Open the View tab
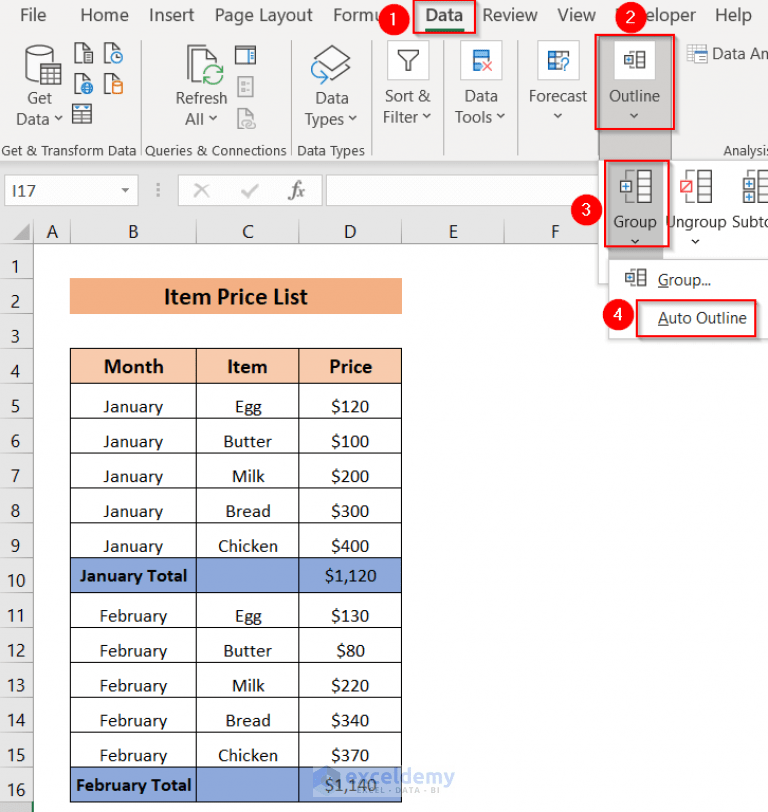This screenshot has height=812, width=768. [576, 15]
